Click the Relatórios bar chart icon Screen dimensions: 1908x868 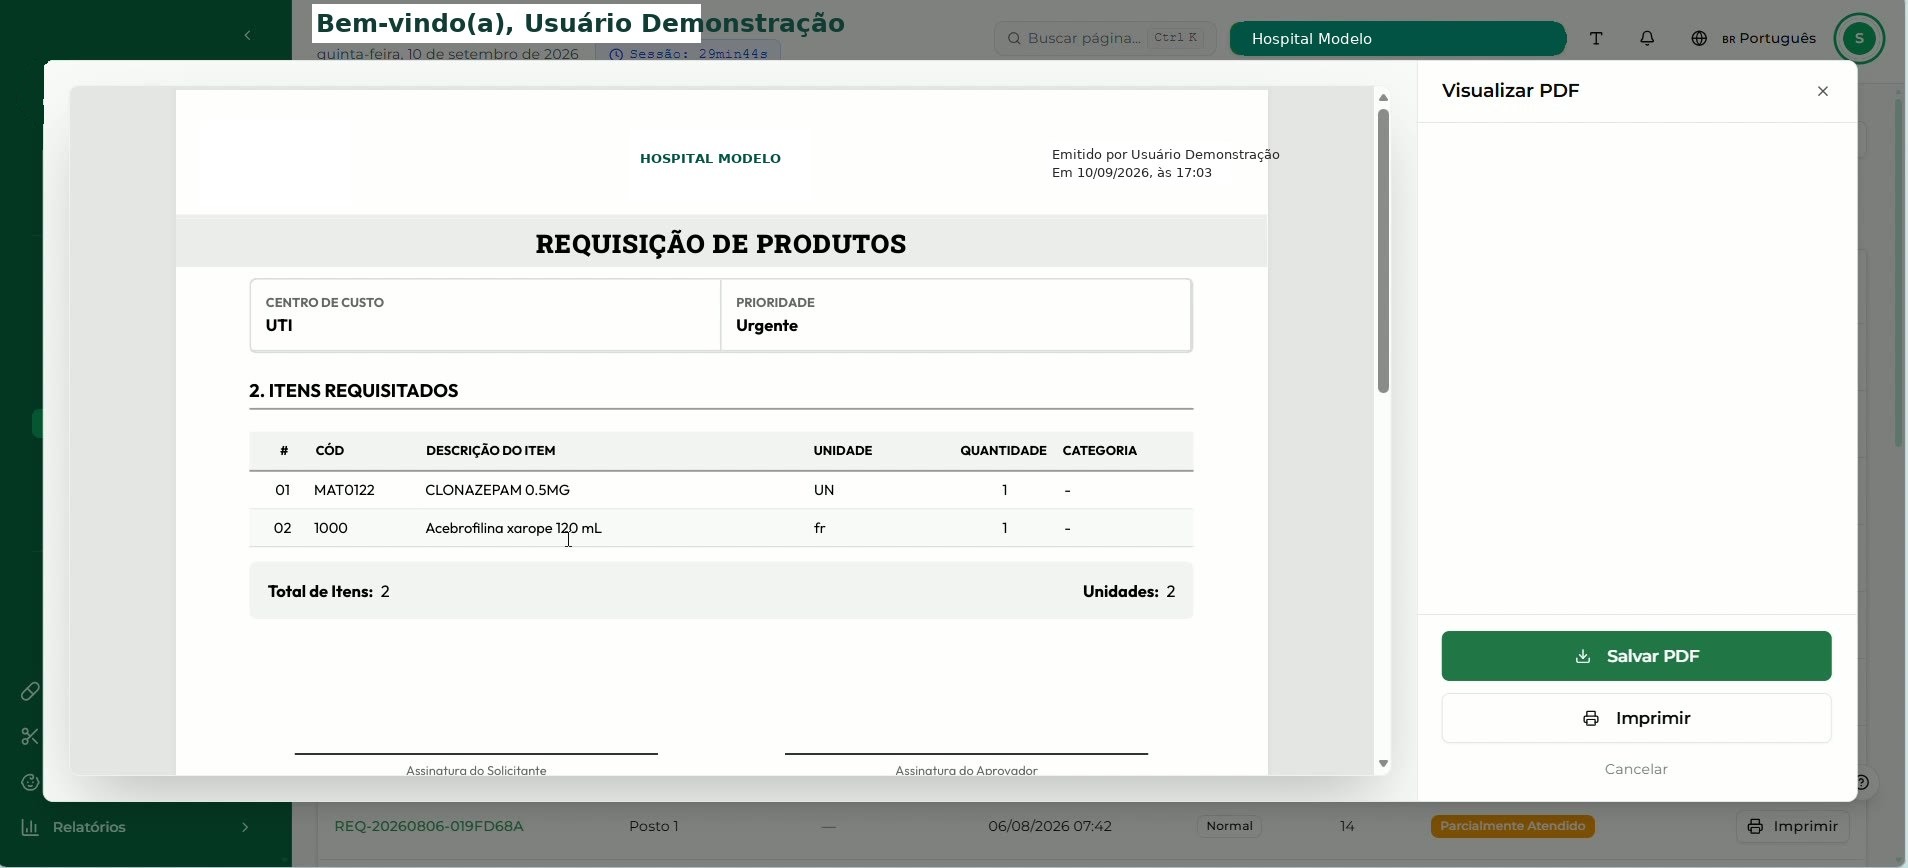click(x=30, y=827)
